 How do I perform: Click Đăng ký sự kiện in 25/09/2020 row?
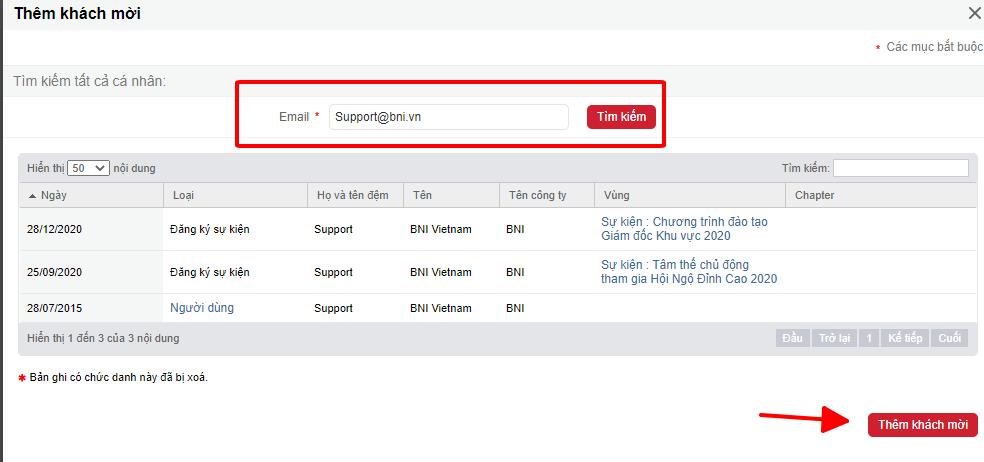click(210, 272)
